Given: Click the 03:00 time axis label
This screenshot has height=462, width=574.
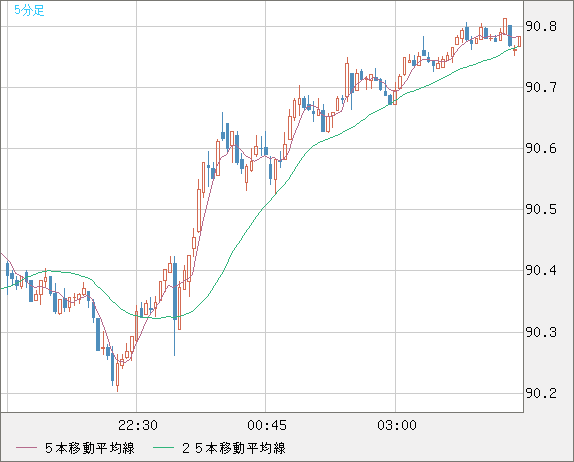Looking at the screenshot, I should click(397, 425).
